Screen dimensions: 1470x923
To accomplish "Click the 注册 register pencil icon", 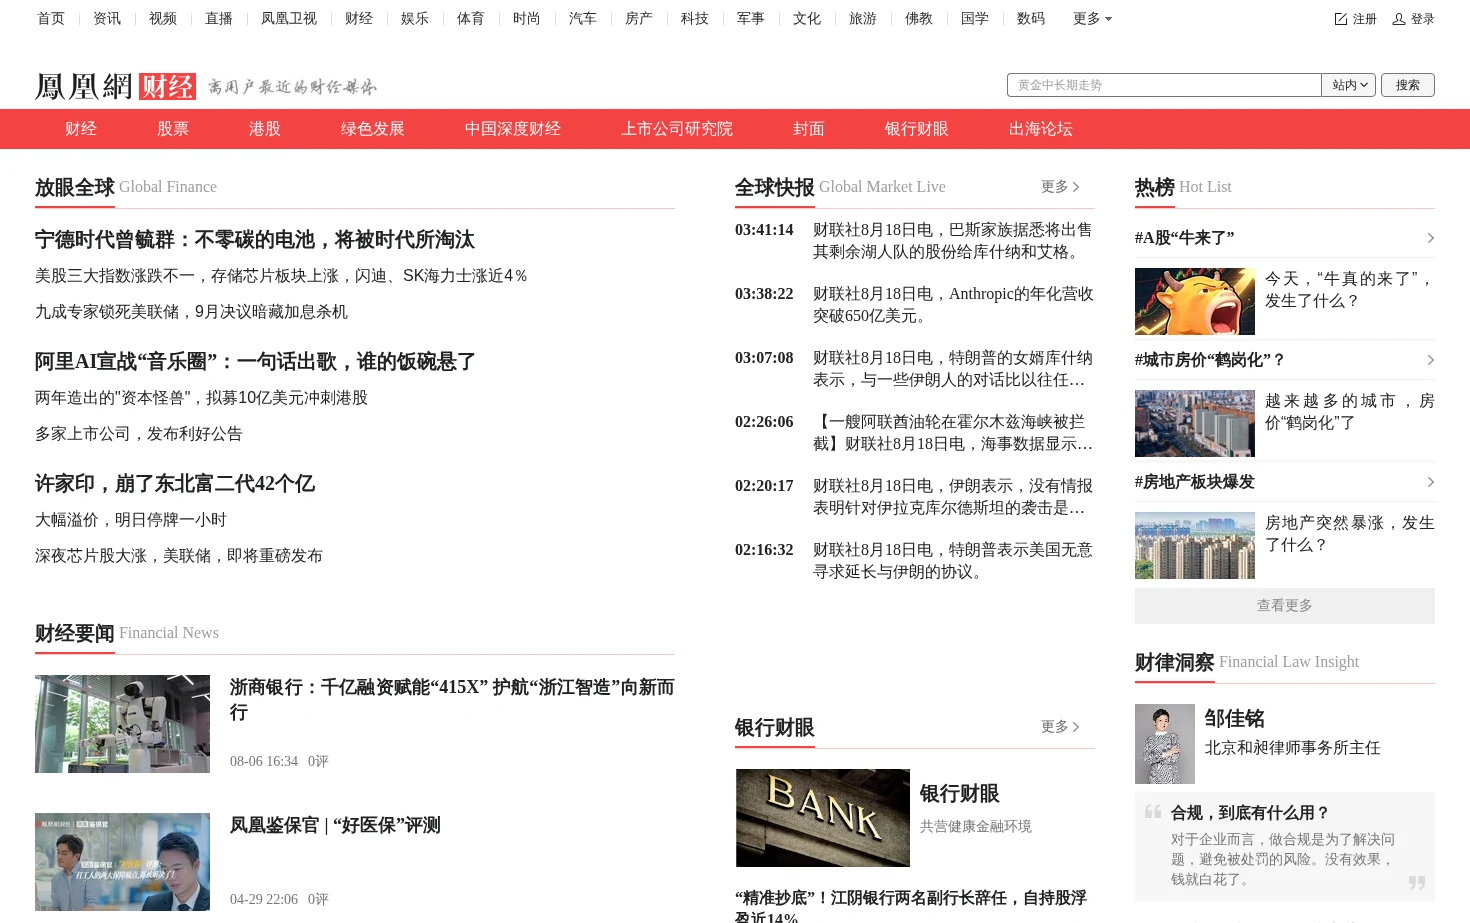I will click(x=1341, y=19).
